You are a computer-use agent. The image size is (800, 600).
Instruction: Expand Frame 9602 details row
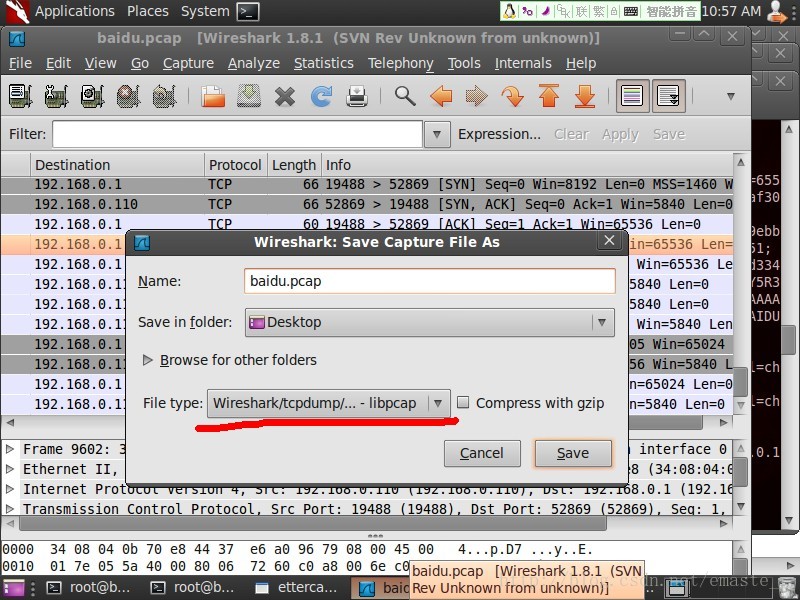click(9, 449)
